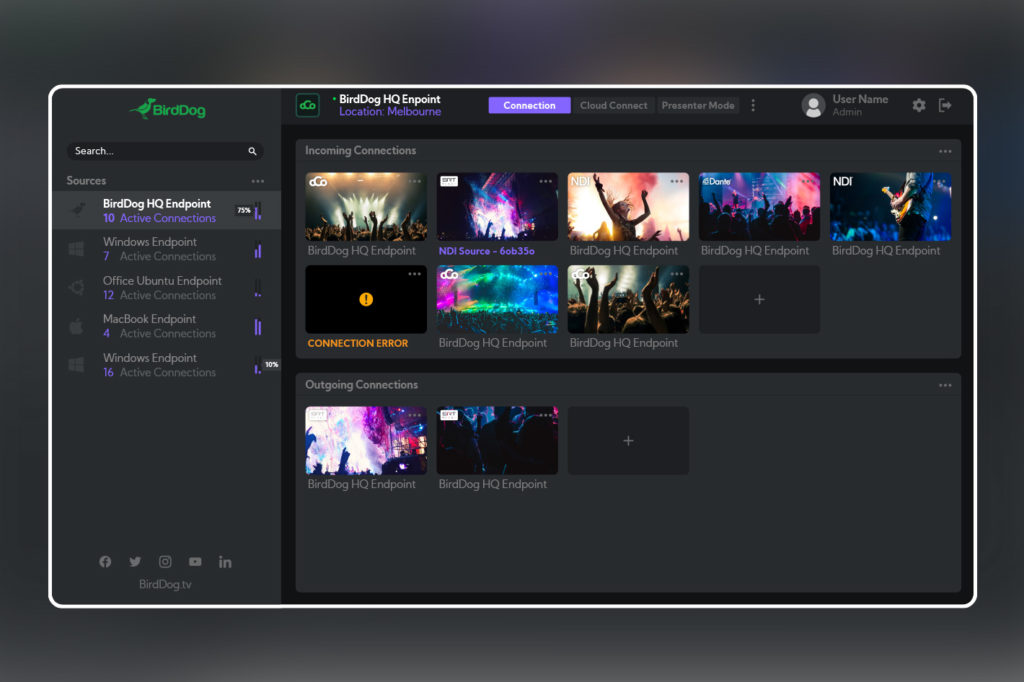Open the raised hands crowd thumbnail
Image resolution: width=1024 pixels, height=682 pixels.
pyautogui.click(x=628, y=299)
